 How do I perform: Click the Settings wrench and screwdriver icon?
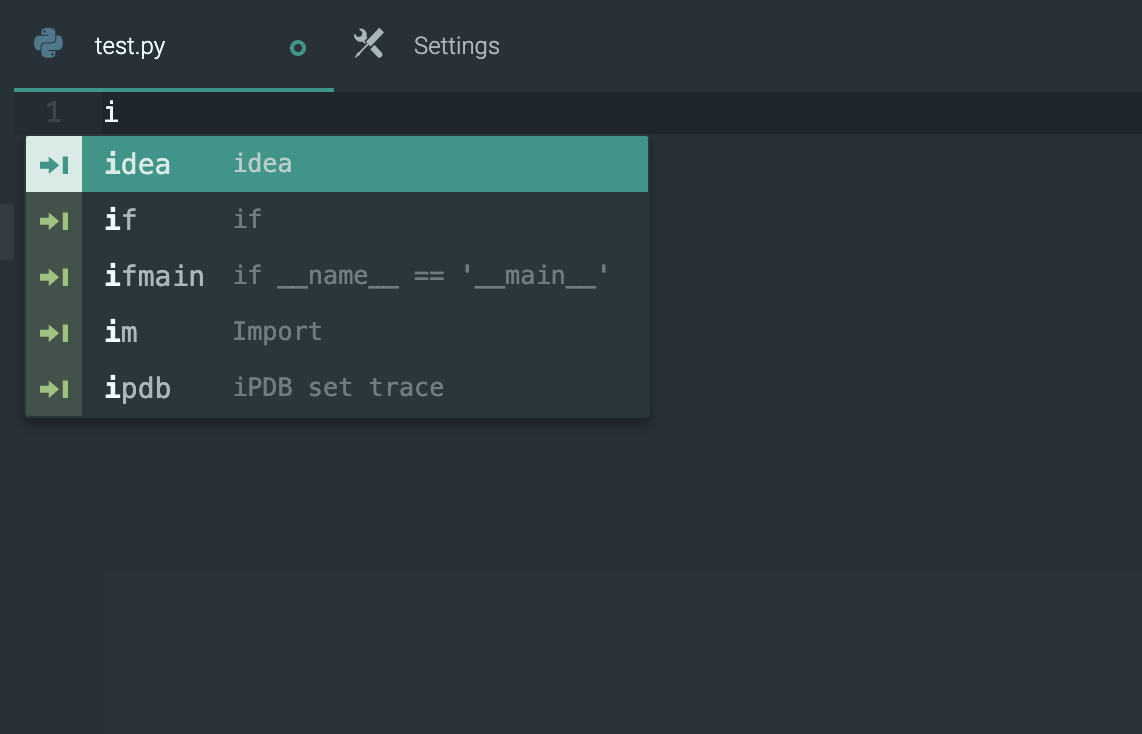pos(369,44)
